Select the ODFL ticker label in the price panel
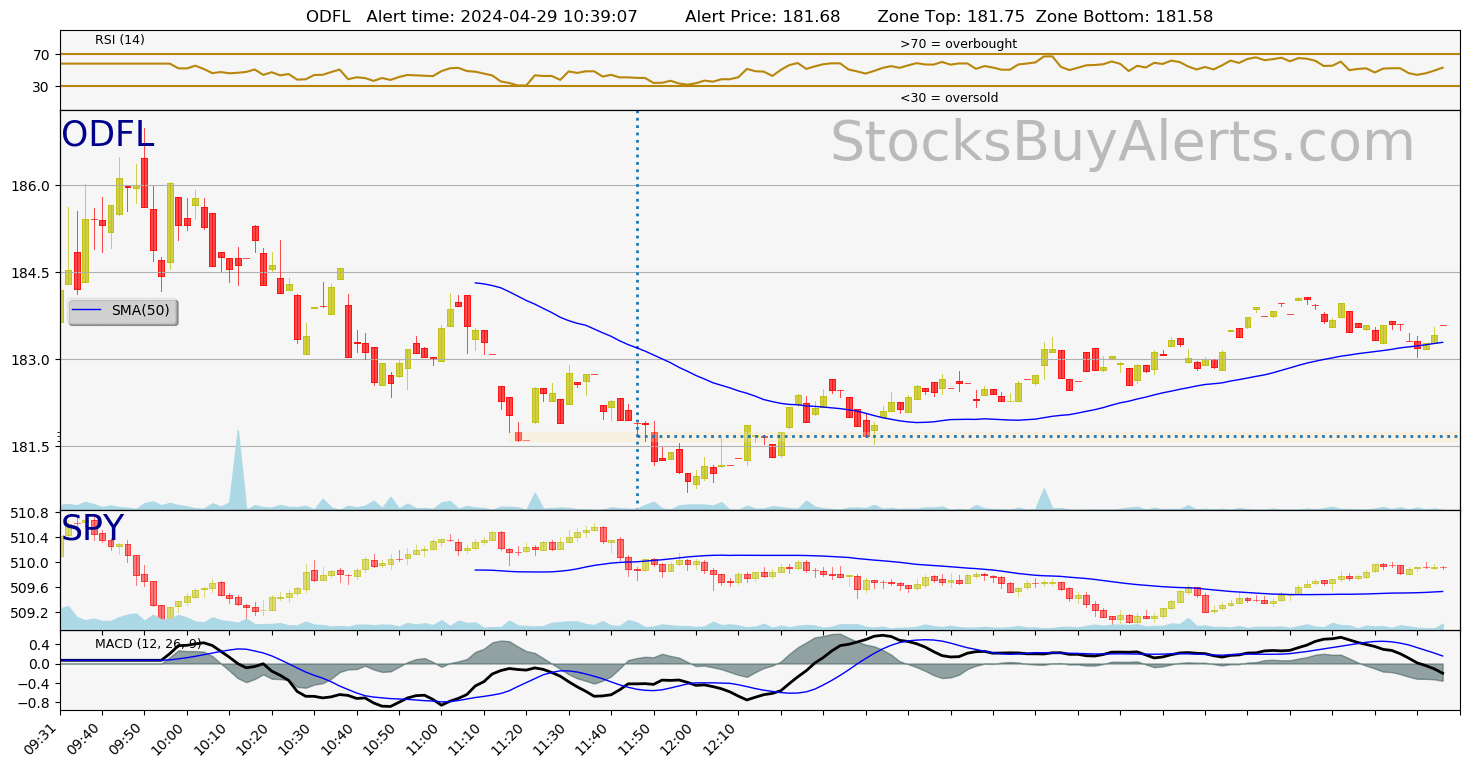The height and width of the screenshot is (768, 1474). [x=107, y=135]
